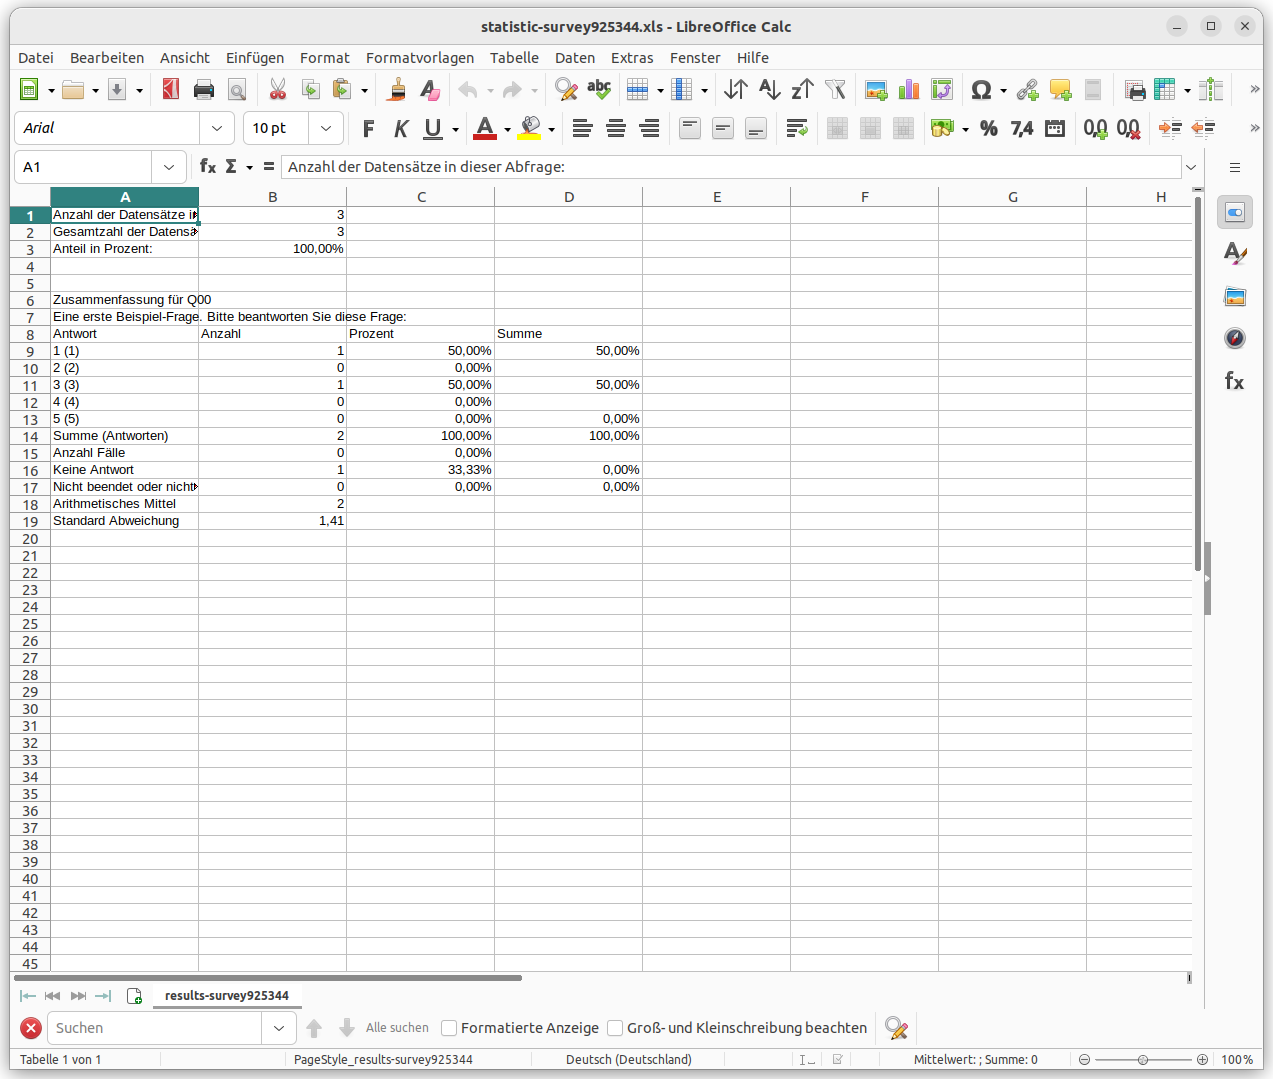
Task: Toggle Groß- und Kleinschreibung beachten checkbox
Action: tap(615, 1028)
